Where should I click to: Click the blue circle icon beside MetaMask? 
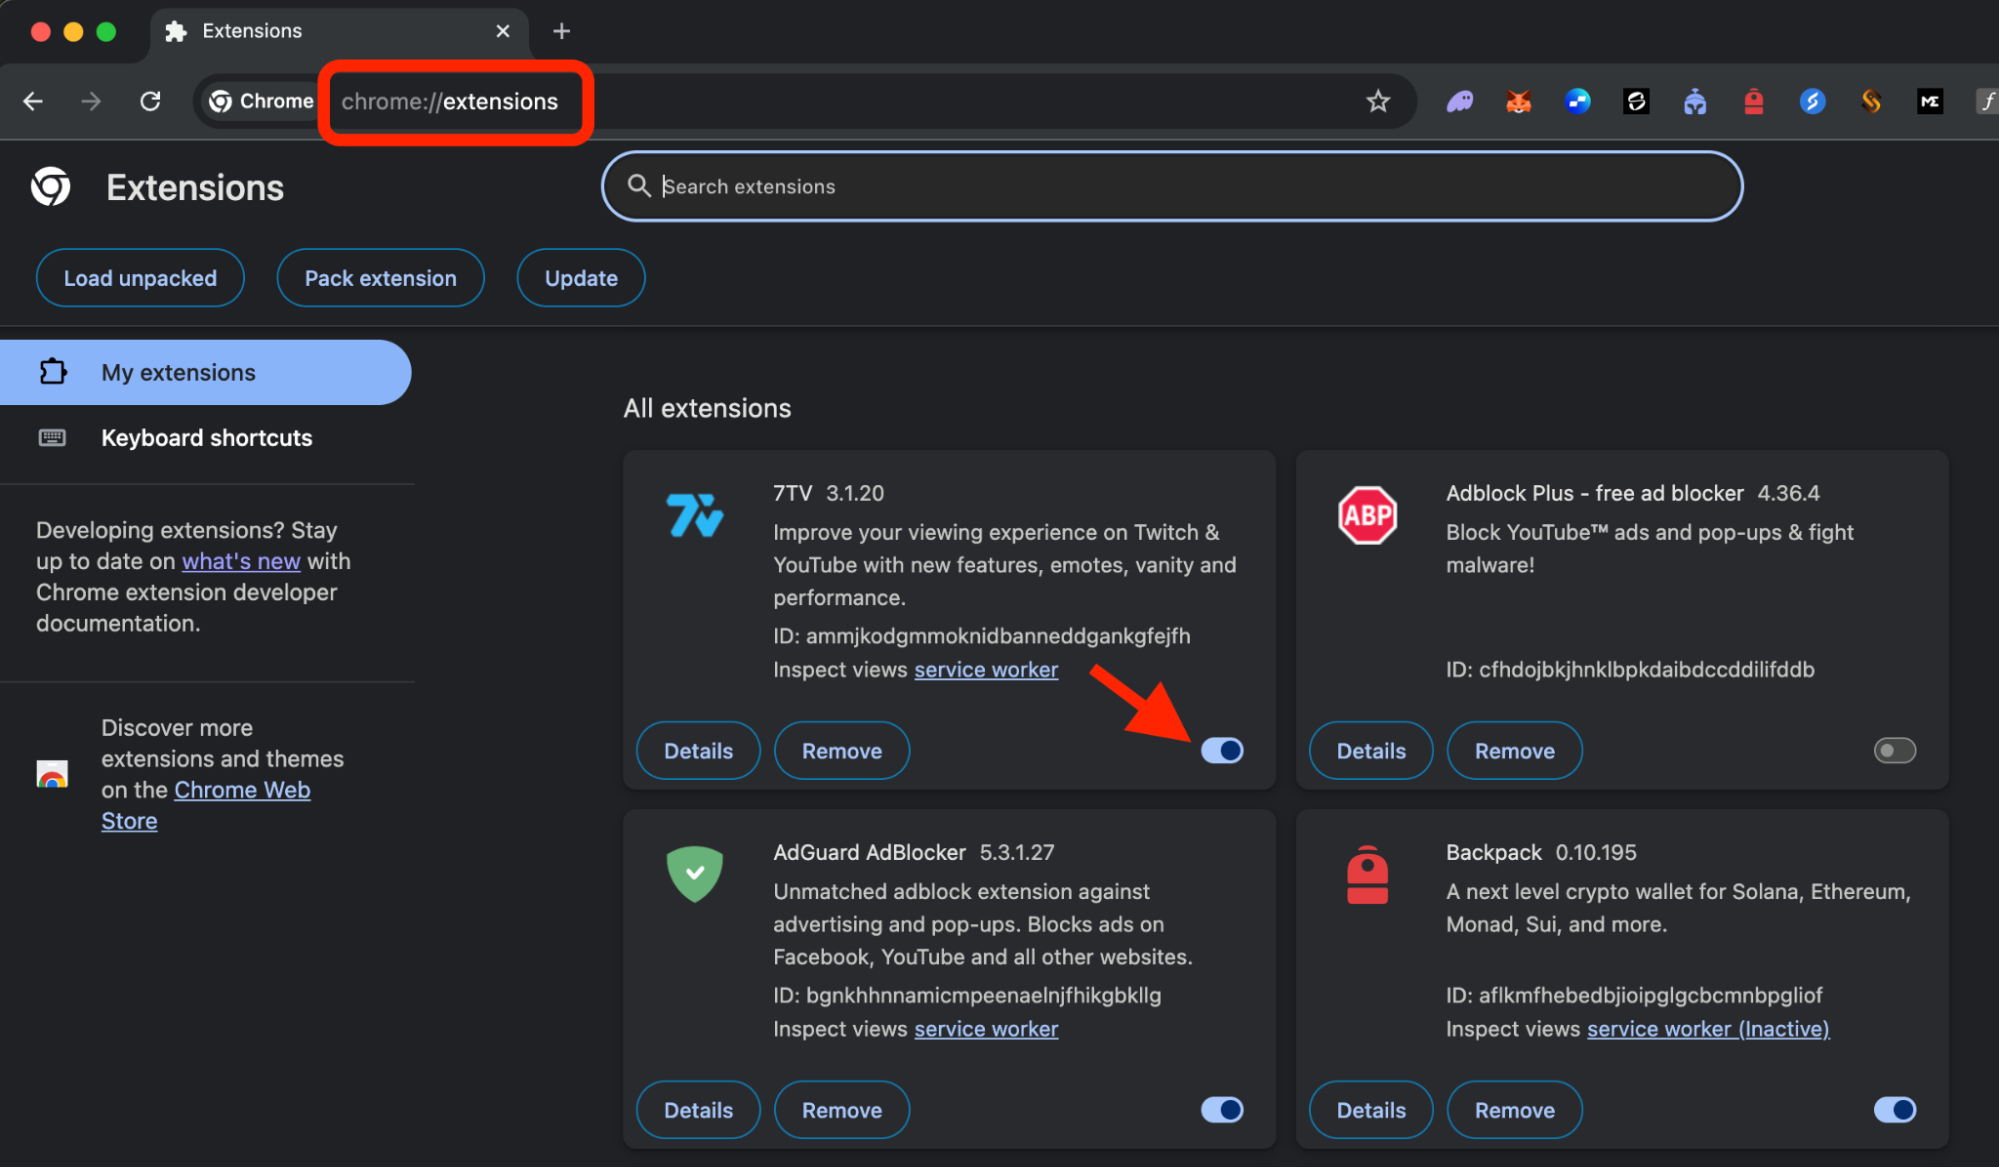pyautogui.click(x=1578, y=101)
